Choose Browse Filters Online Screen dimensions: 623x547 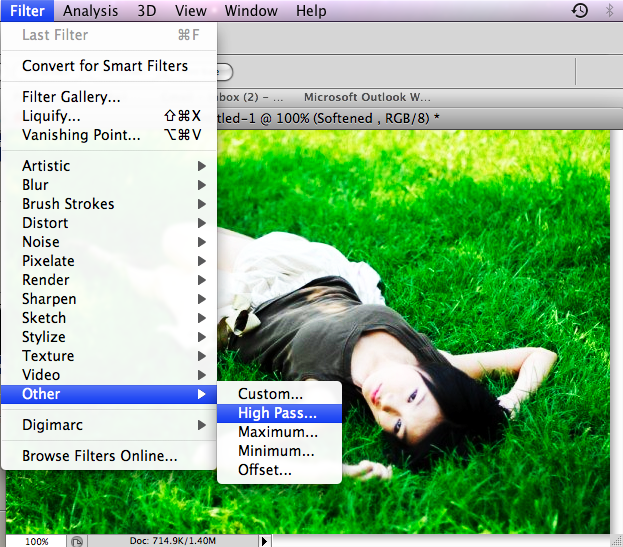109,456
